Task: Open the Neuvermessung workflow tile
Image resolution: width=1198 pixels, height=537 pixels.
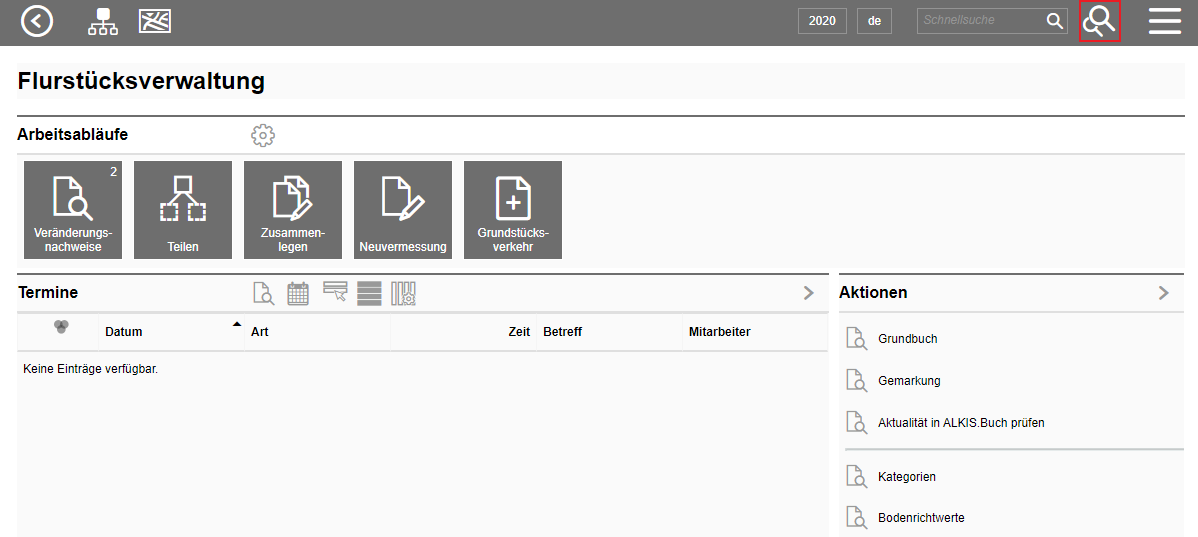Action: pyautogui.click(x=403, y=210)
